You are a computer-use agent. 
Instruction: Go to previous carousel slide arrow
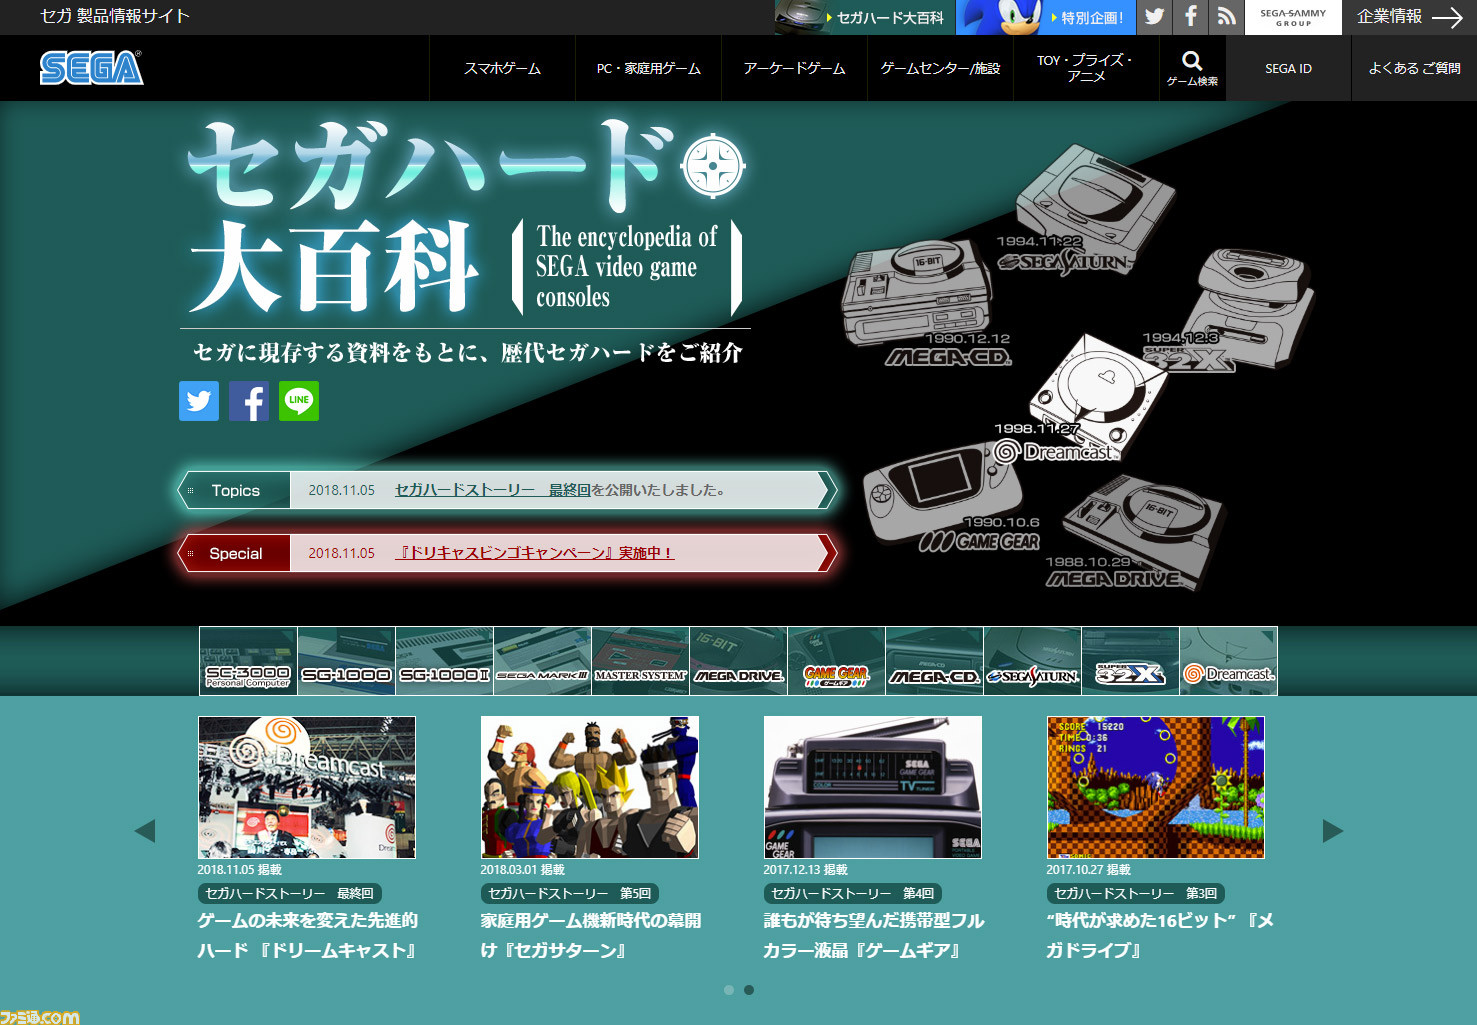pos(145,831)
